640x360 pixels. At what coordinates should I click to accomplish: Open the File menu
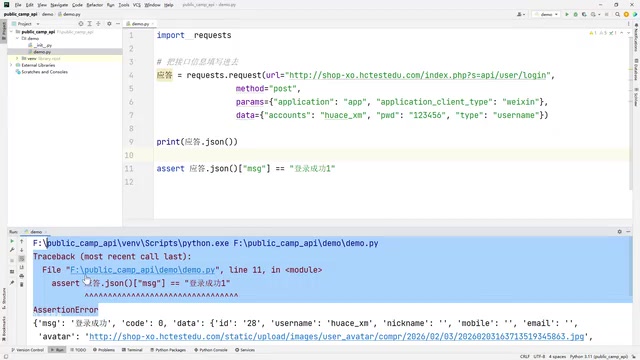coord(18,5)
